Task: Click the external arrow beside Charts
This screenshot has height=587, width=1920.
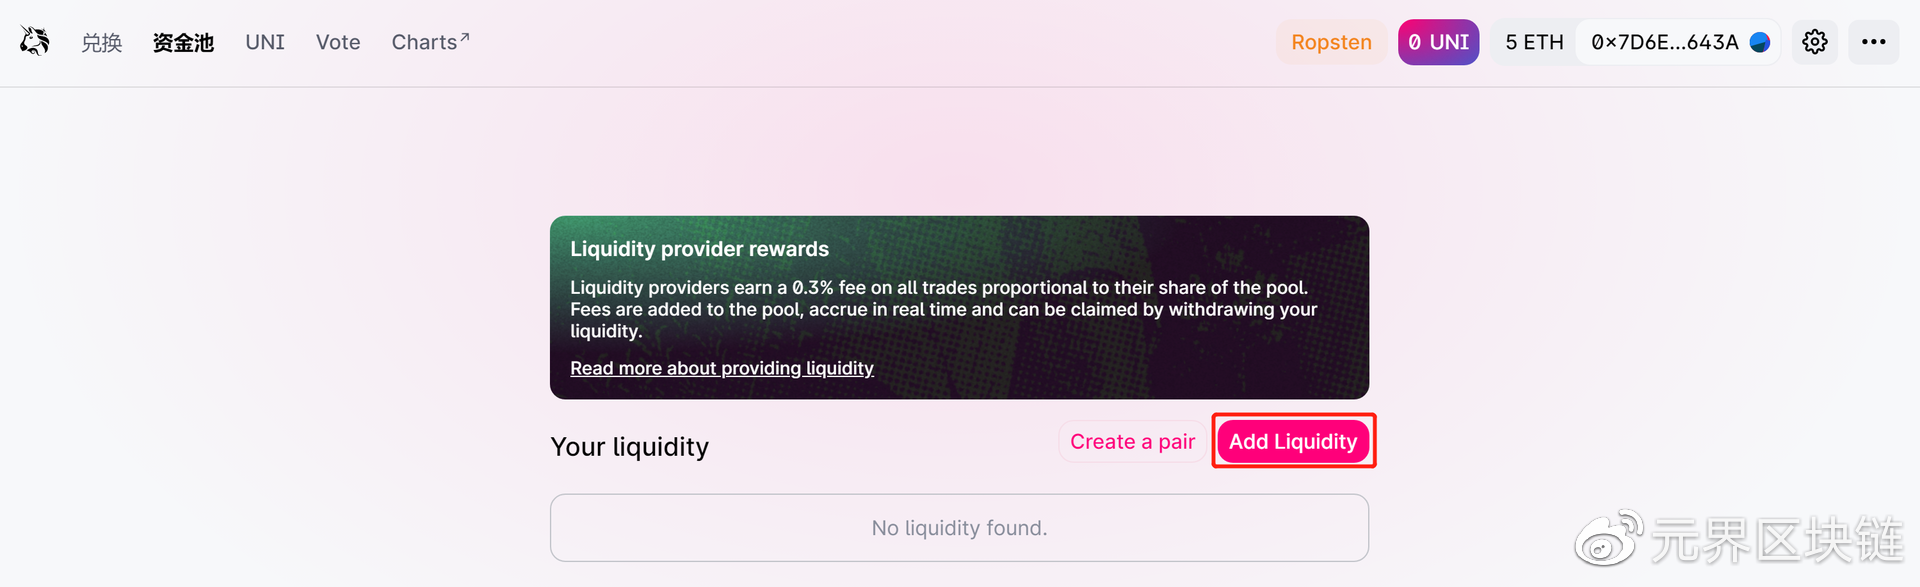Action: tap(465, 36)
